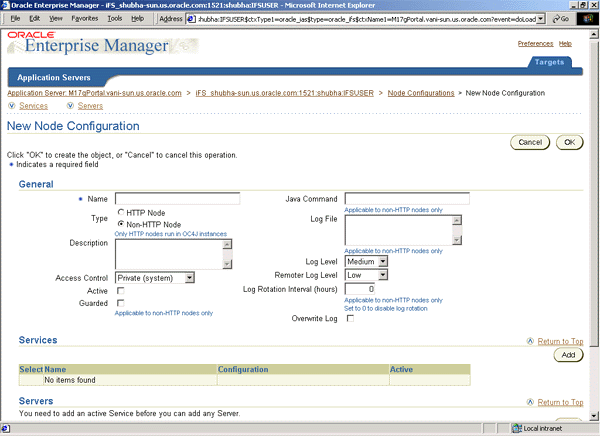Click the page scrollbar up arrow
The image size is (600, 436).
[593, 34]
